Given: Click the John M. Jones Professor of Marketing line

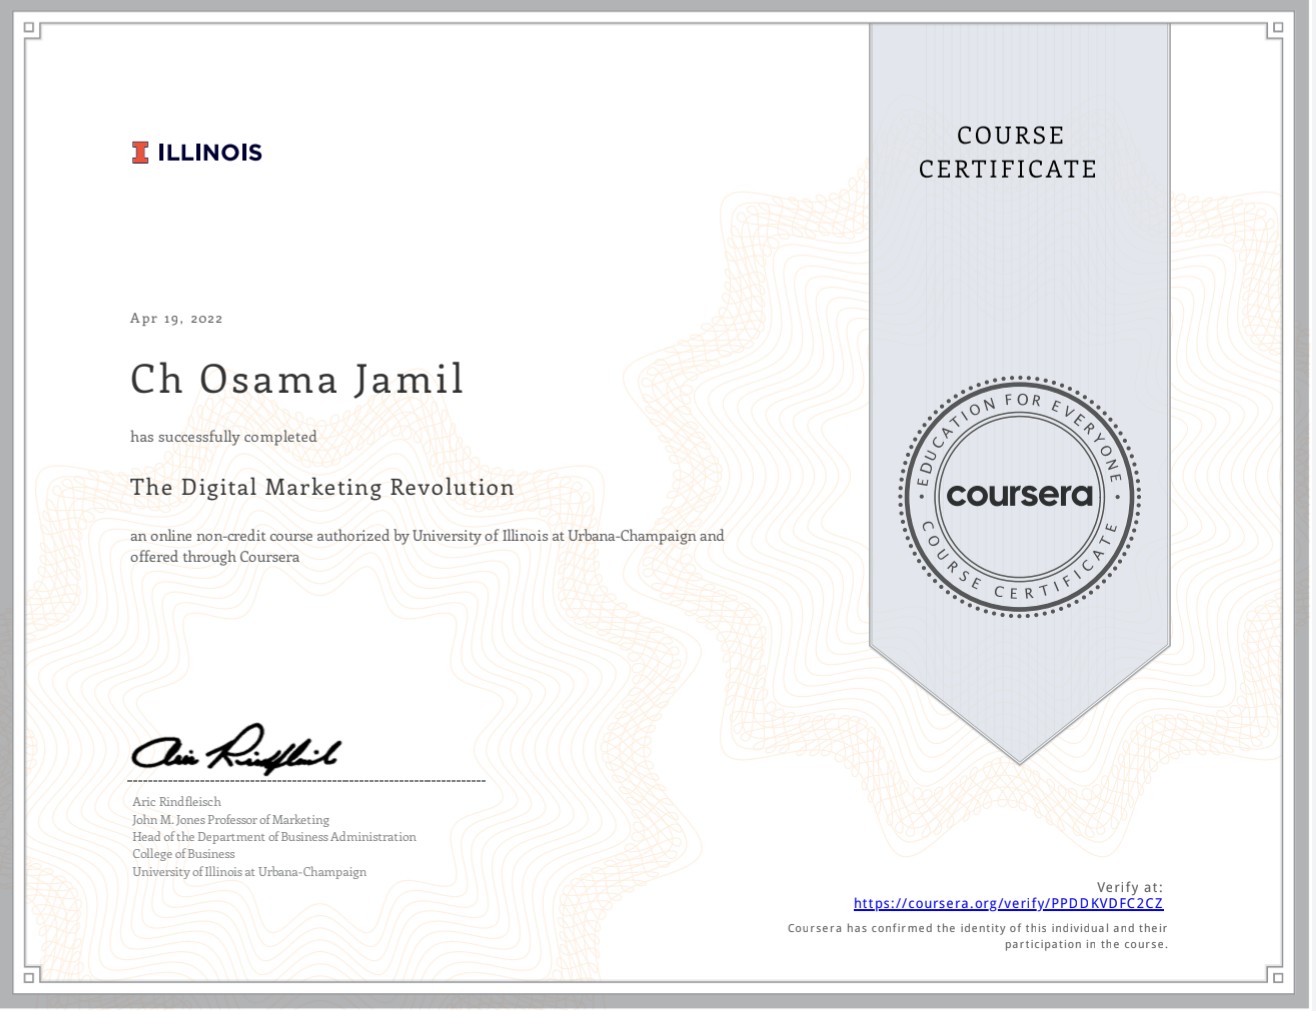Looking at the screenshot, I should tap(231, 820).
